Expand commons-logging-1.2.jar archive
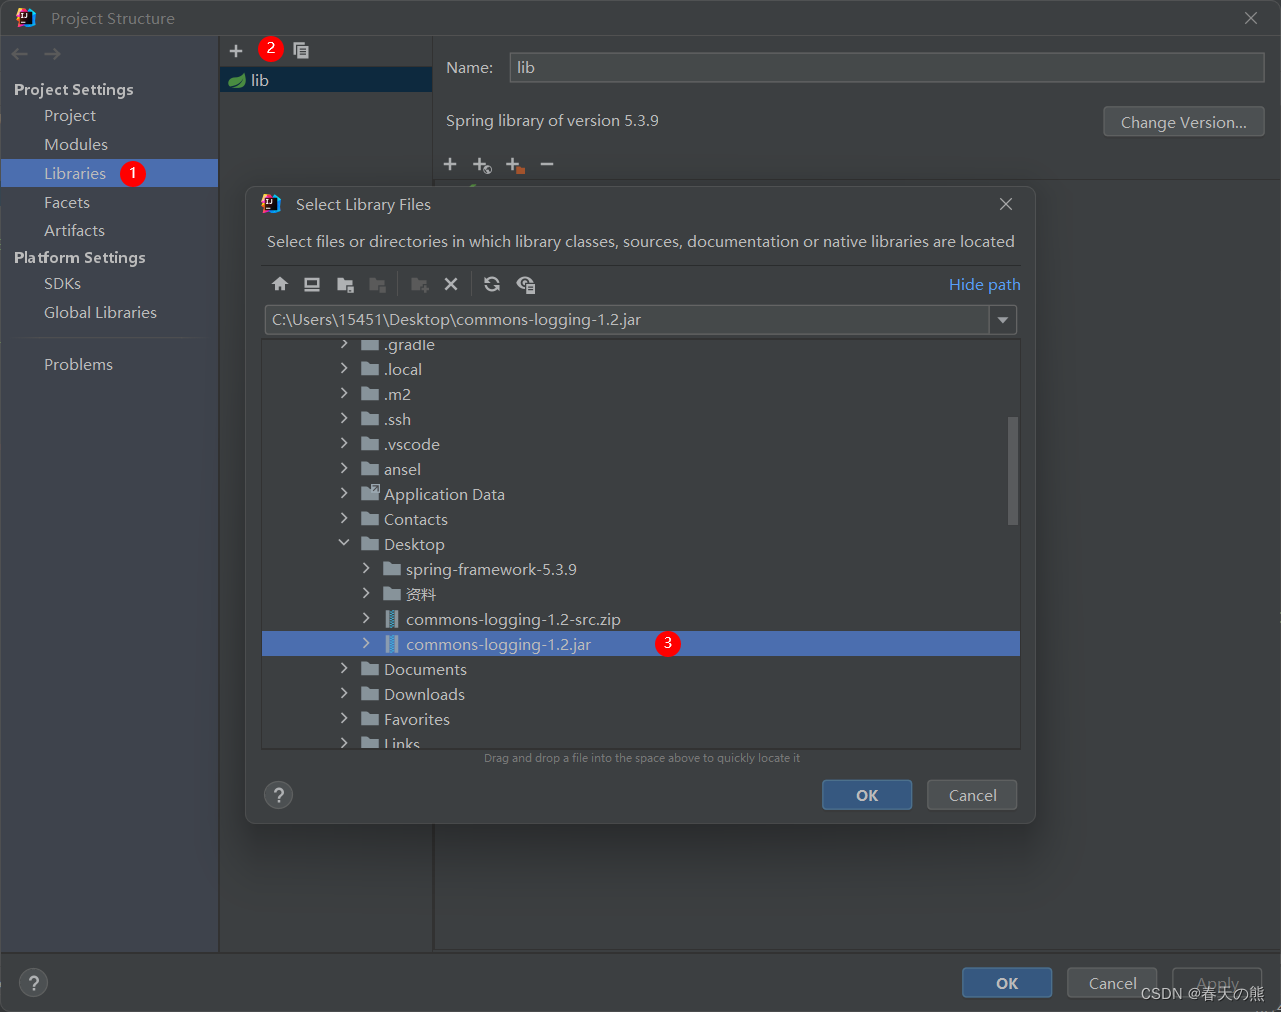The image size is (1281, 1012). pos(366,644)
